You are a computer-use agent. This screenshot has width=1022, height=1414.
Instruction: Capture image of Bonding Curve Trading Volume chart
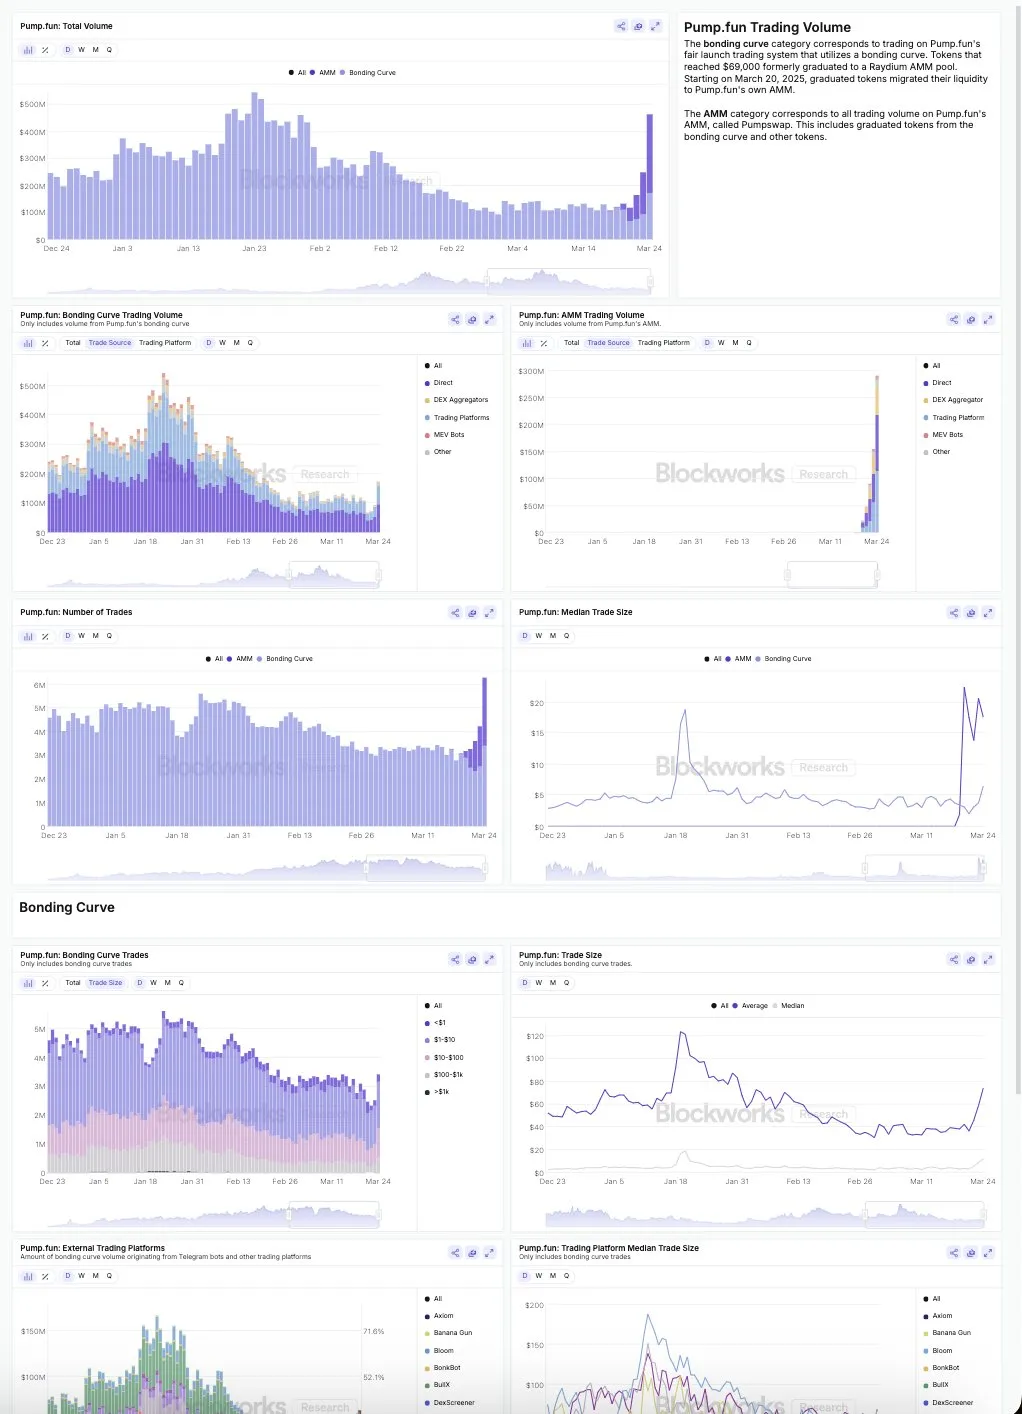(x=472, y=320)
